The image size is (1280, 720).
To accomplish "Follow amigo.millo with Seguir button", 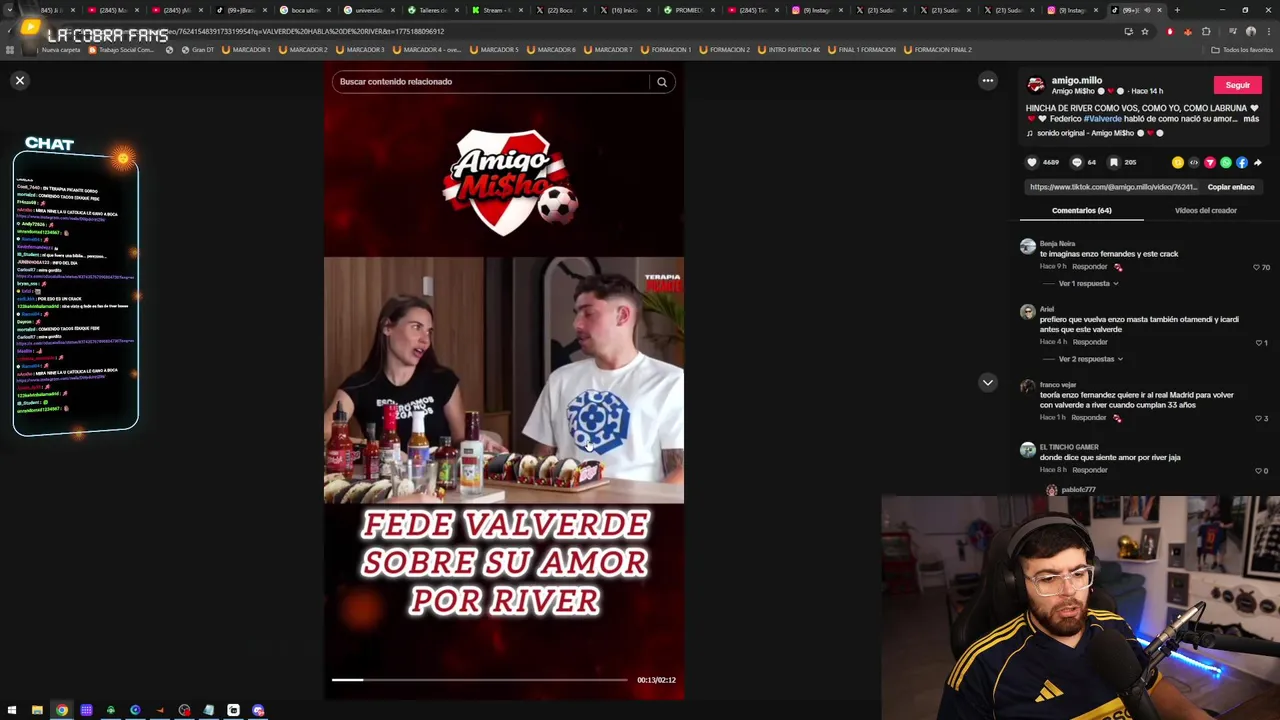I will (1237, 85).
